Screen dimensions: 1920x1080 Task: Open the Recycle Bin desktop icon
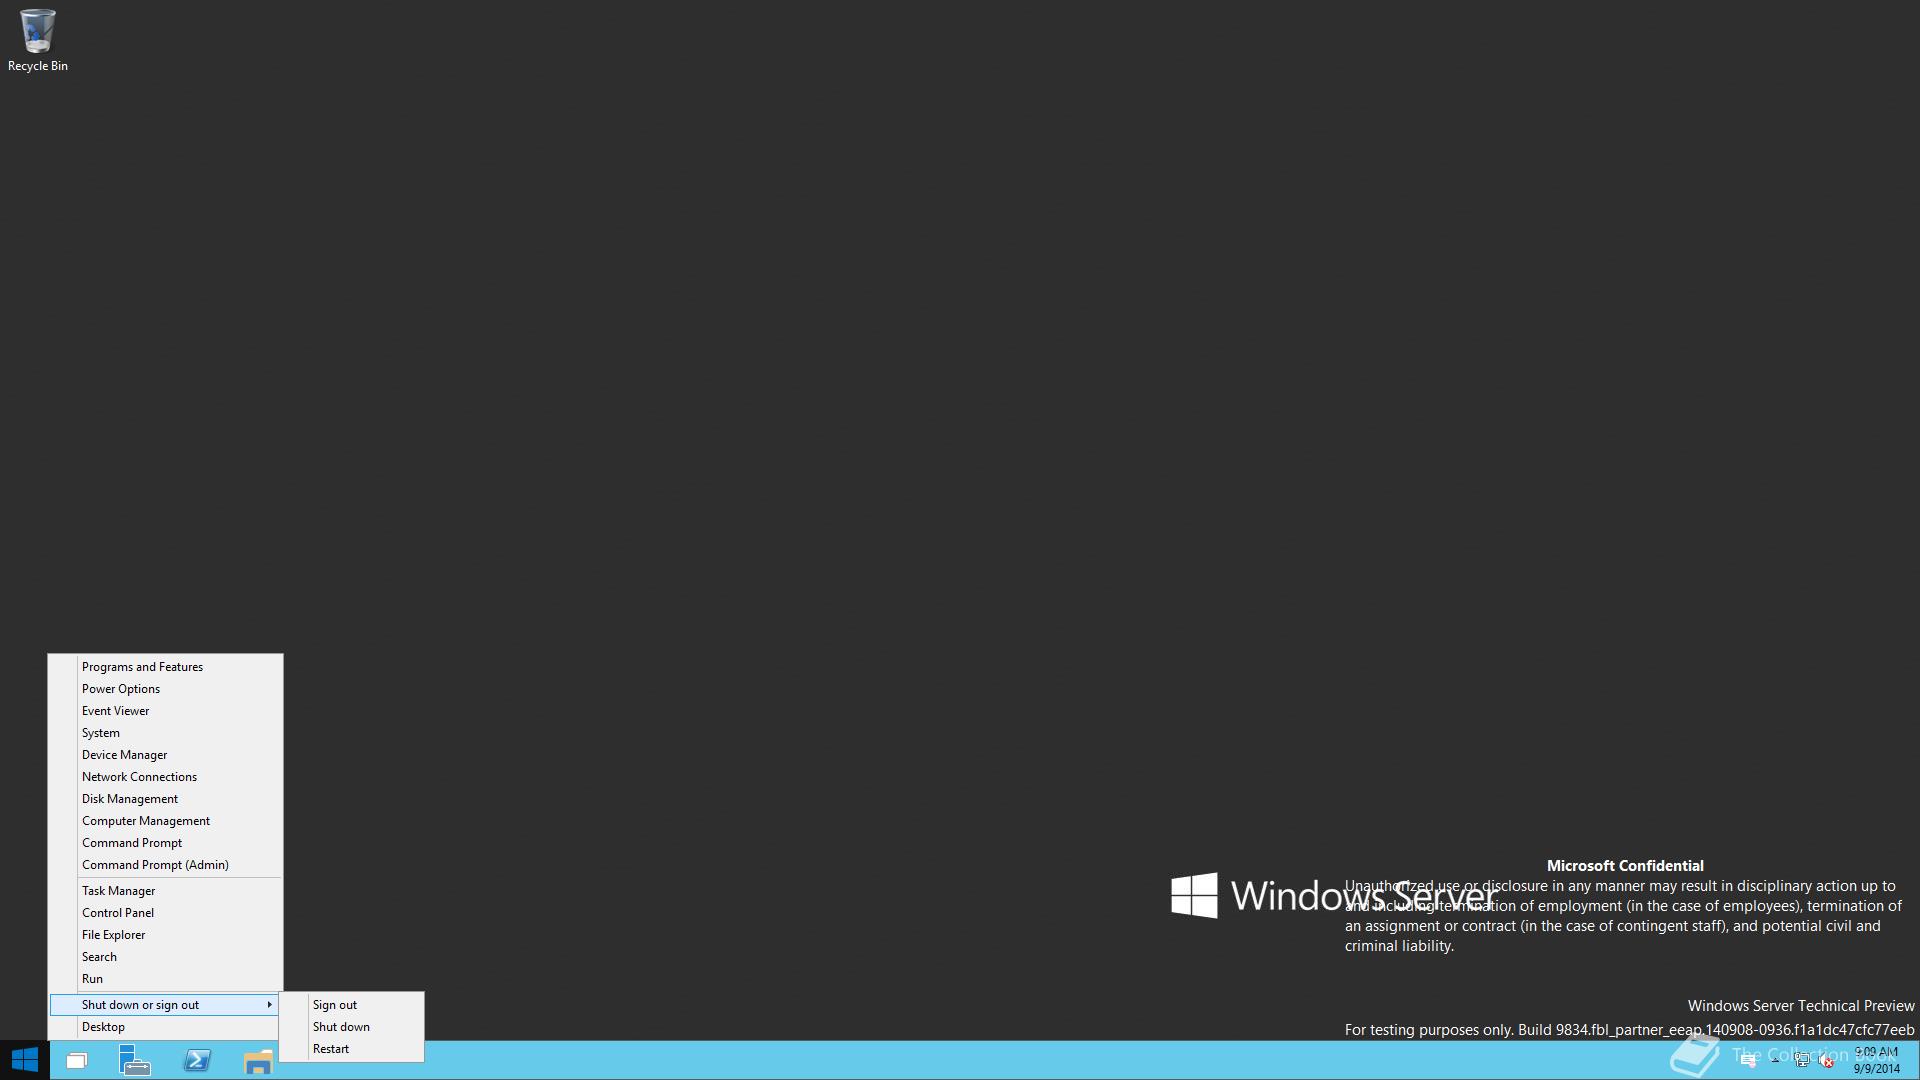click(37, 33)
